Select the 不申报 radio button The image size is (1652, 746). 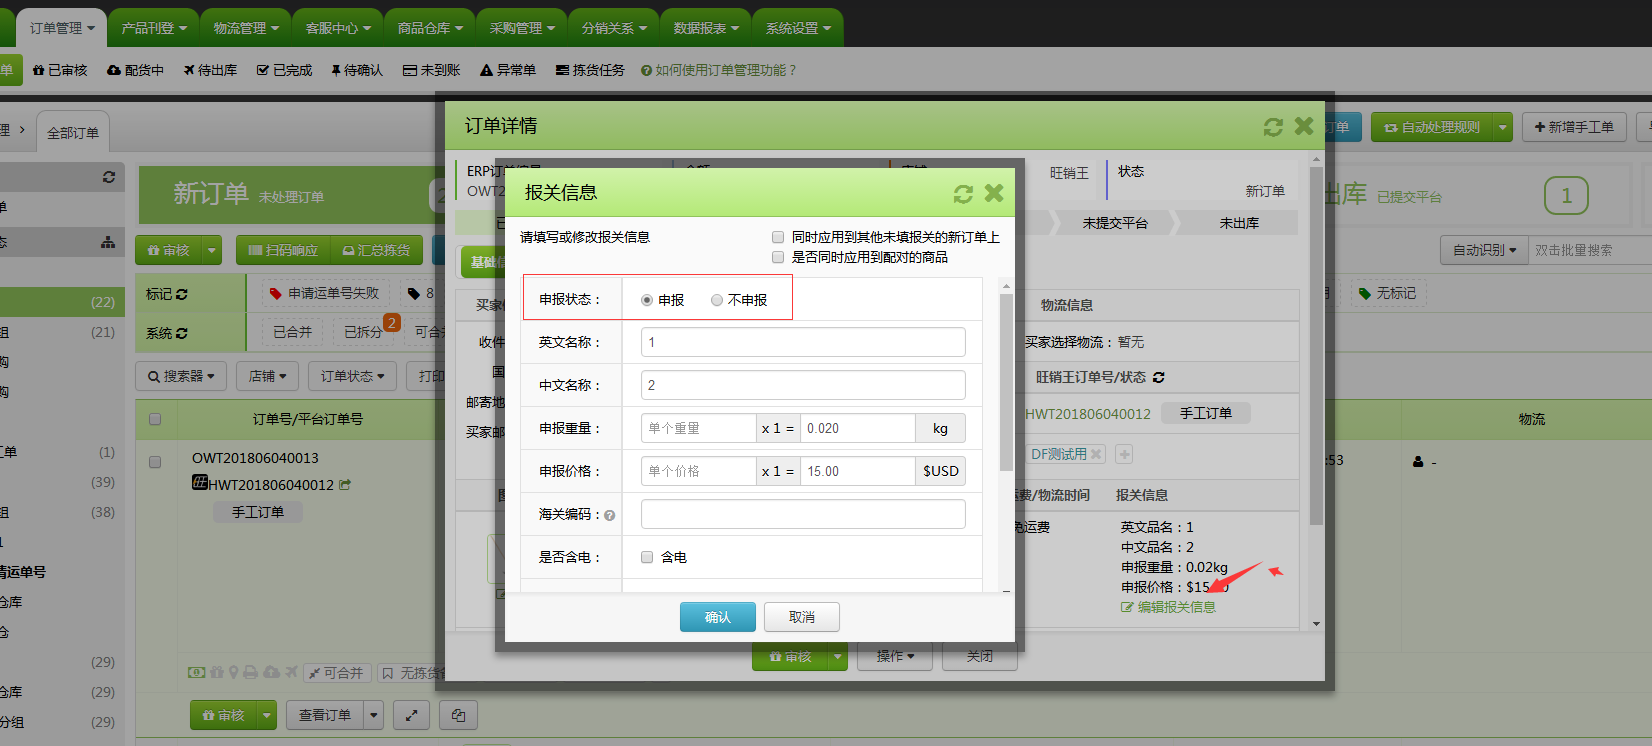(717, 300)
